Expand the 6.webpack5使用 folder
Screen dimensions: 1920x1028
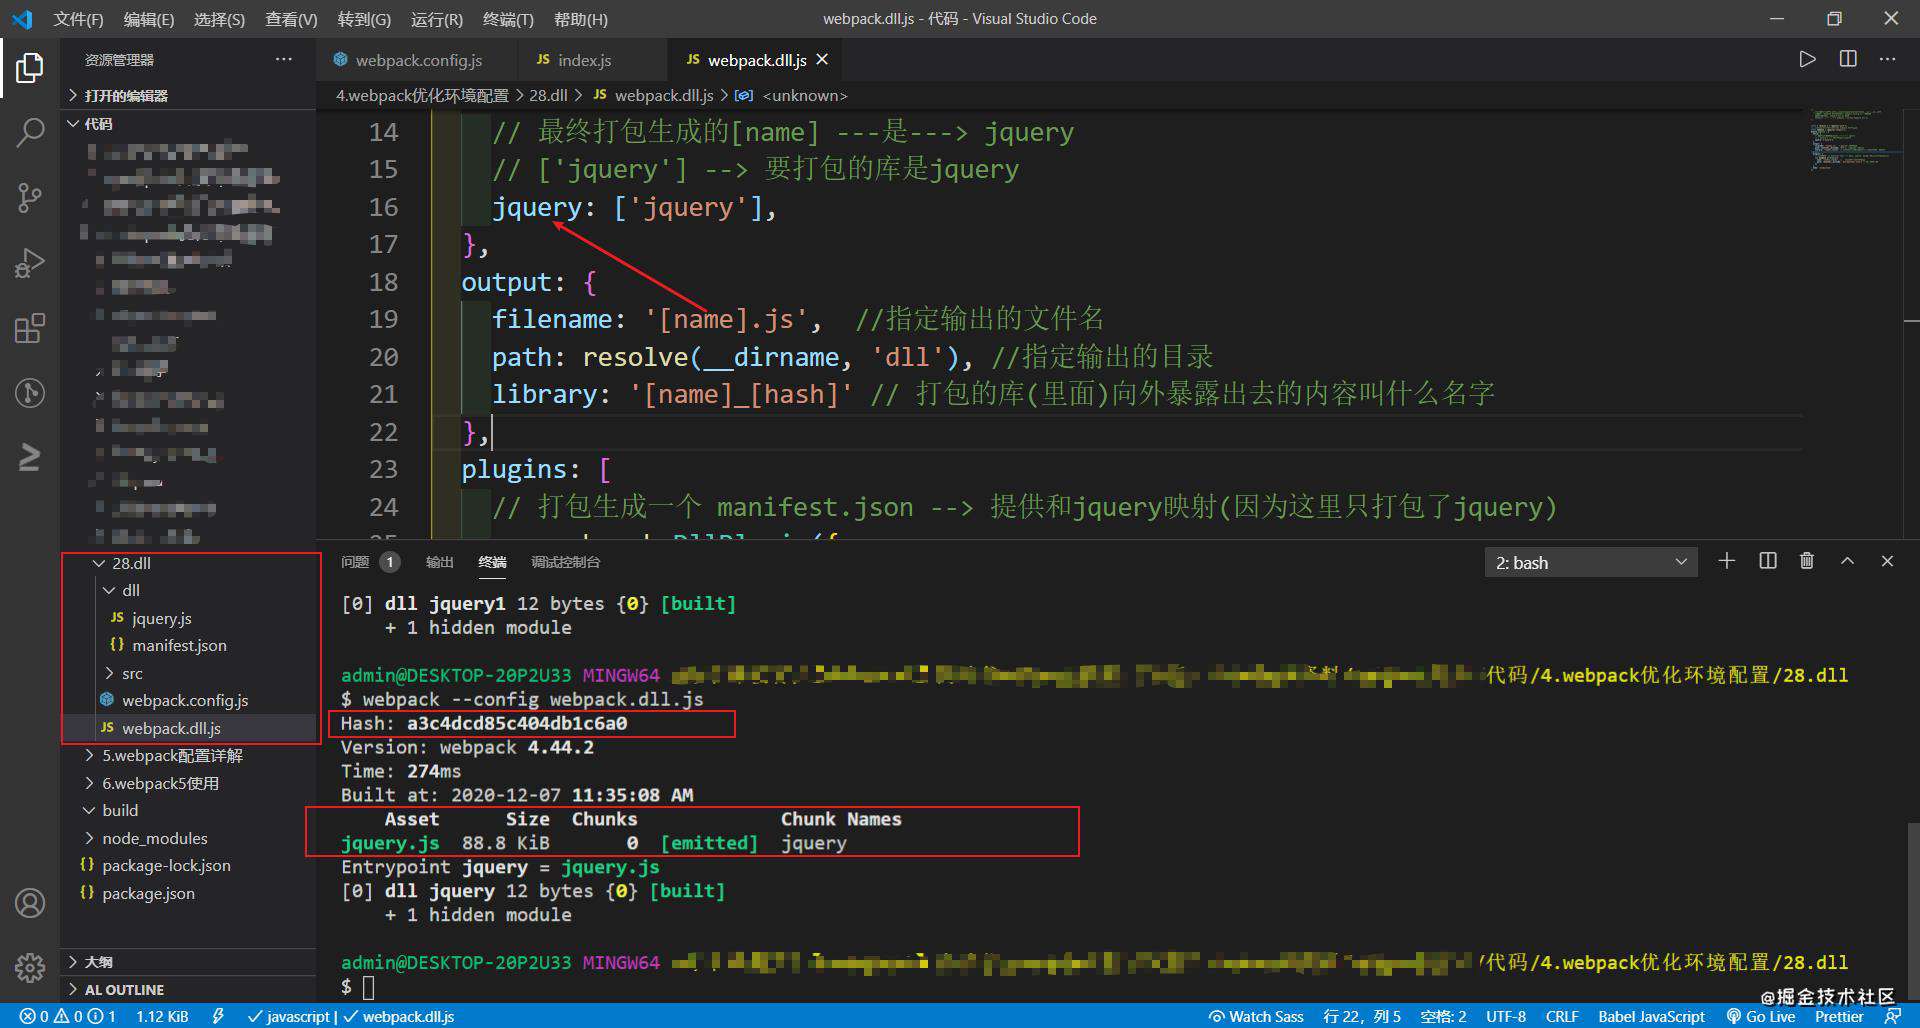(x=188, y=783)
